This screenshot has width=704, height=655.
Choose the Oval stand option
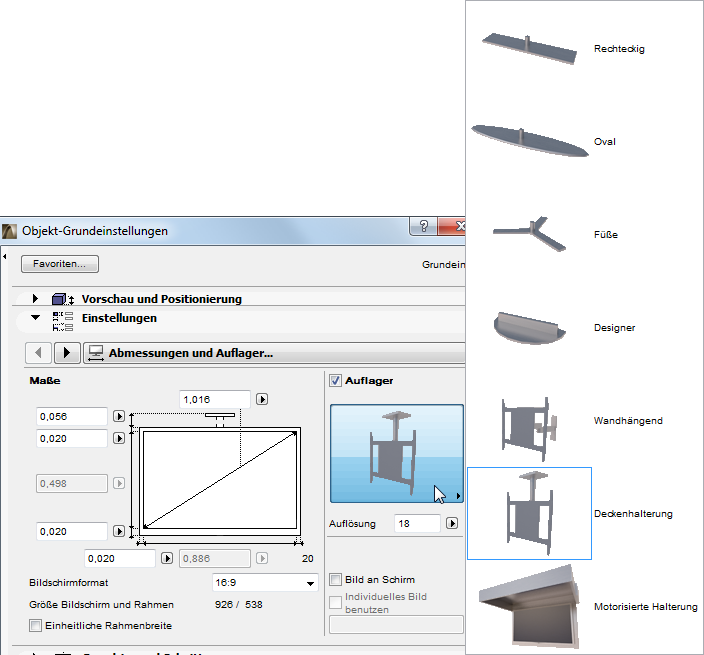pyautogui.click(x=529, y=141)
